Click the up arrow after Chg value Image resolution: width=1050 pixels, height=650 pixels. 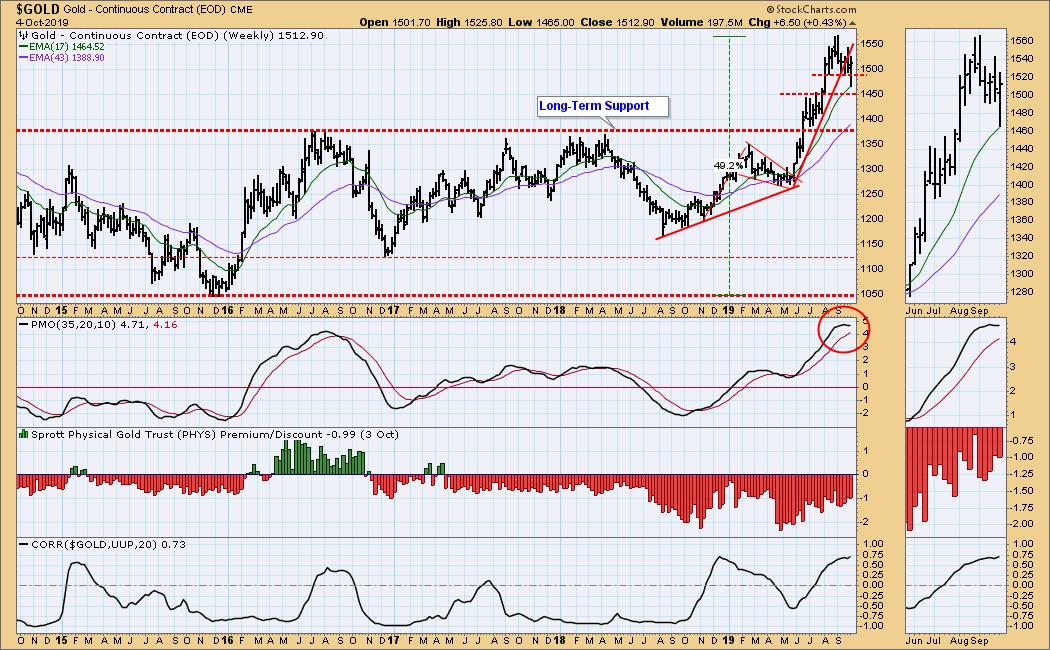tap(854, 22)
